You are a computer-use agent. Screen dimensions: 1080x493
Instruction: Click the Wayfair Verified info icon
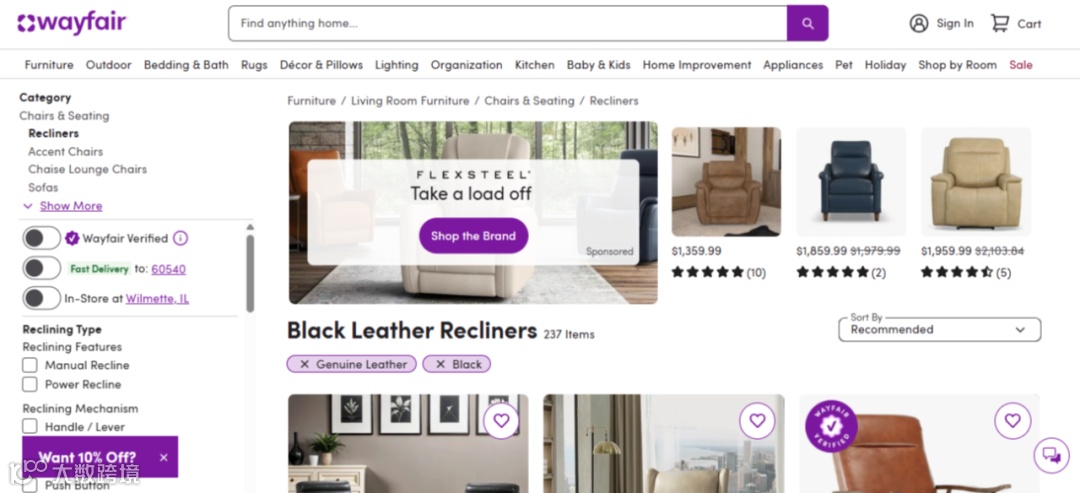180,238
